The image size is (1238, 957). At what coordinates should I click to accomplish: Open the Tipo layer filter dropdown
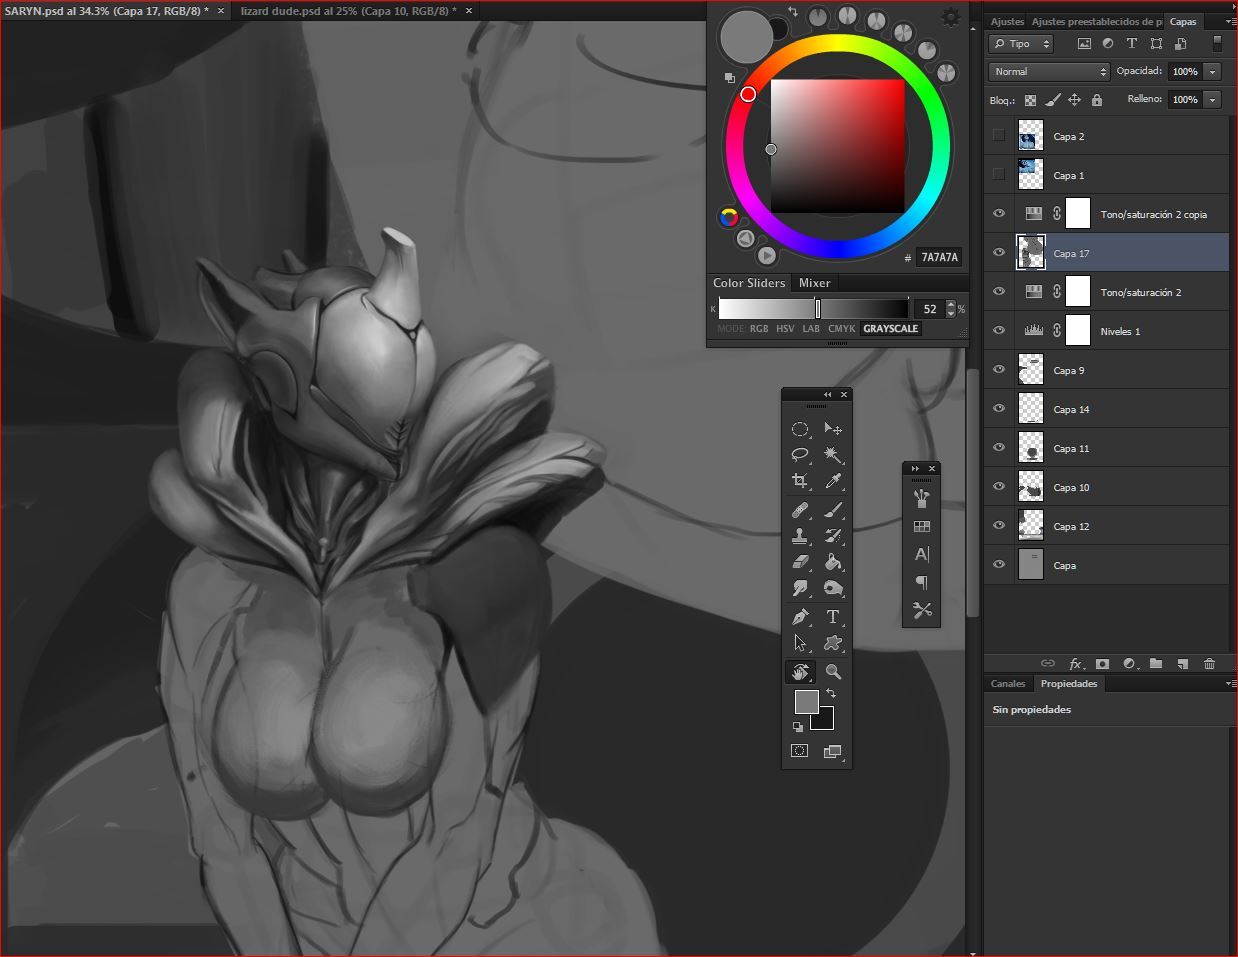click(x=1021, y=43)
